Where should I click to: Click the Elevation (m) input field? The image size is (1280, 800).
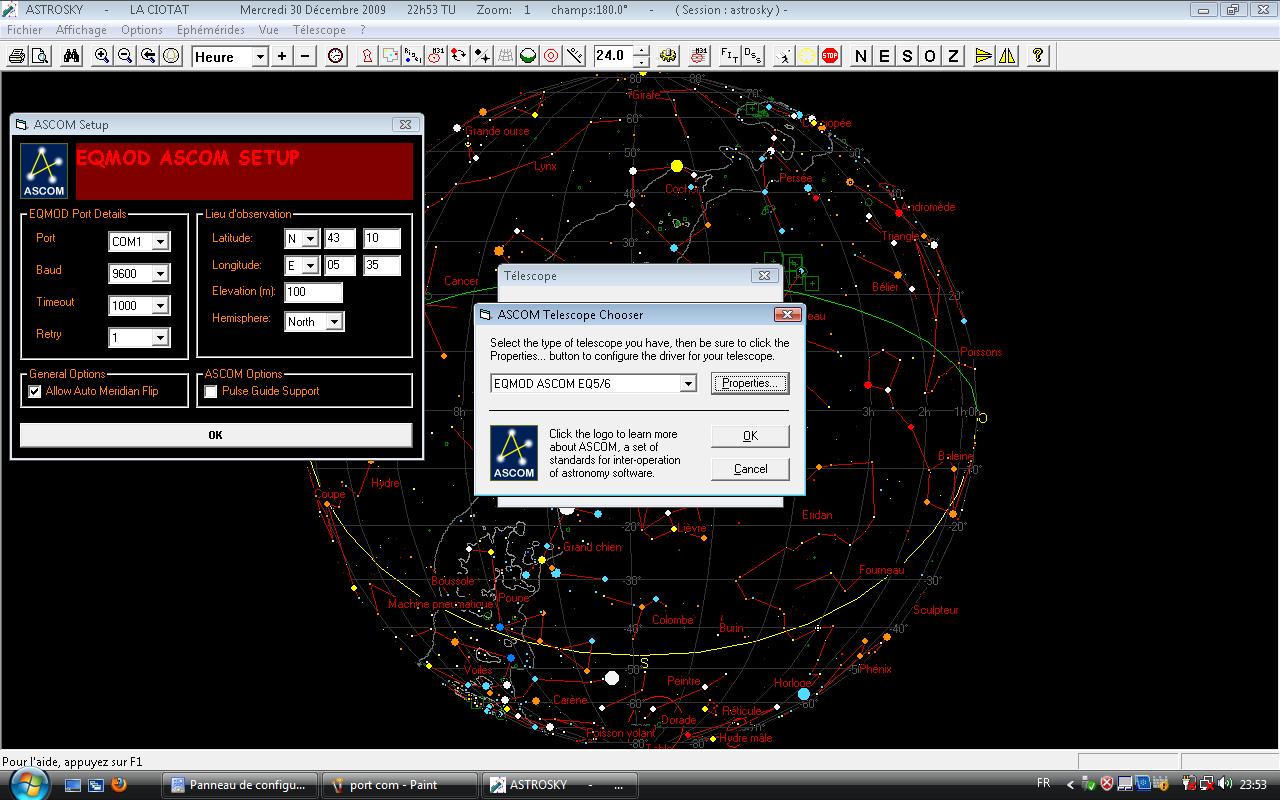tap(313, 292)
